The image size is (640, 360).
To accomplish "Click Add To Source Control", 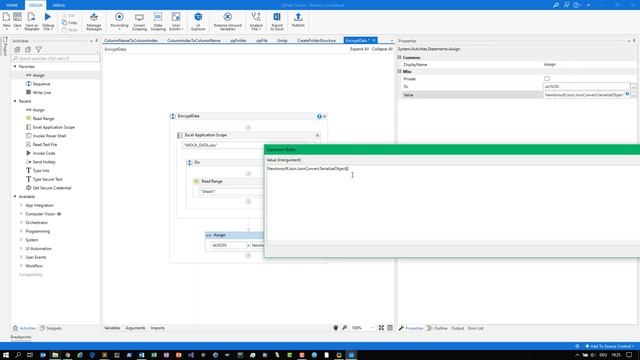I will coord(609,346).
